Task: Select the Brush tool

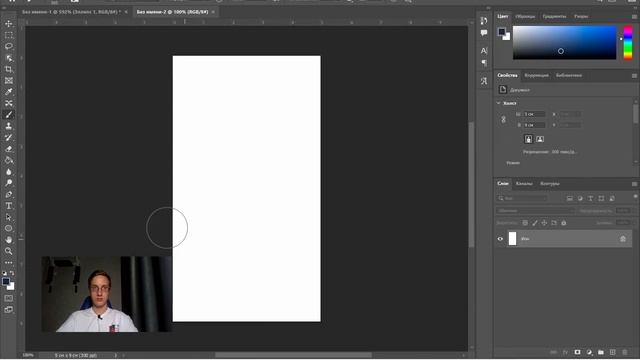Action: [9, 115]
